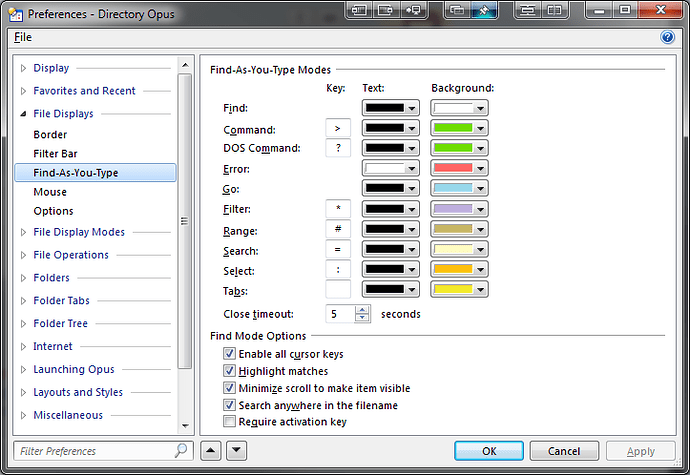Click the split-panes title bar icon

554,10
